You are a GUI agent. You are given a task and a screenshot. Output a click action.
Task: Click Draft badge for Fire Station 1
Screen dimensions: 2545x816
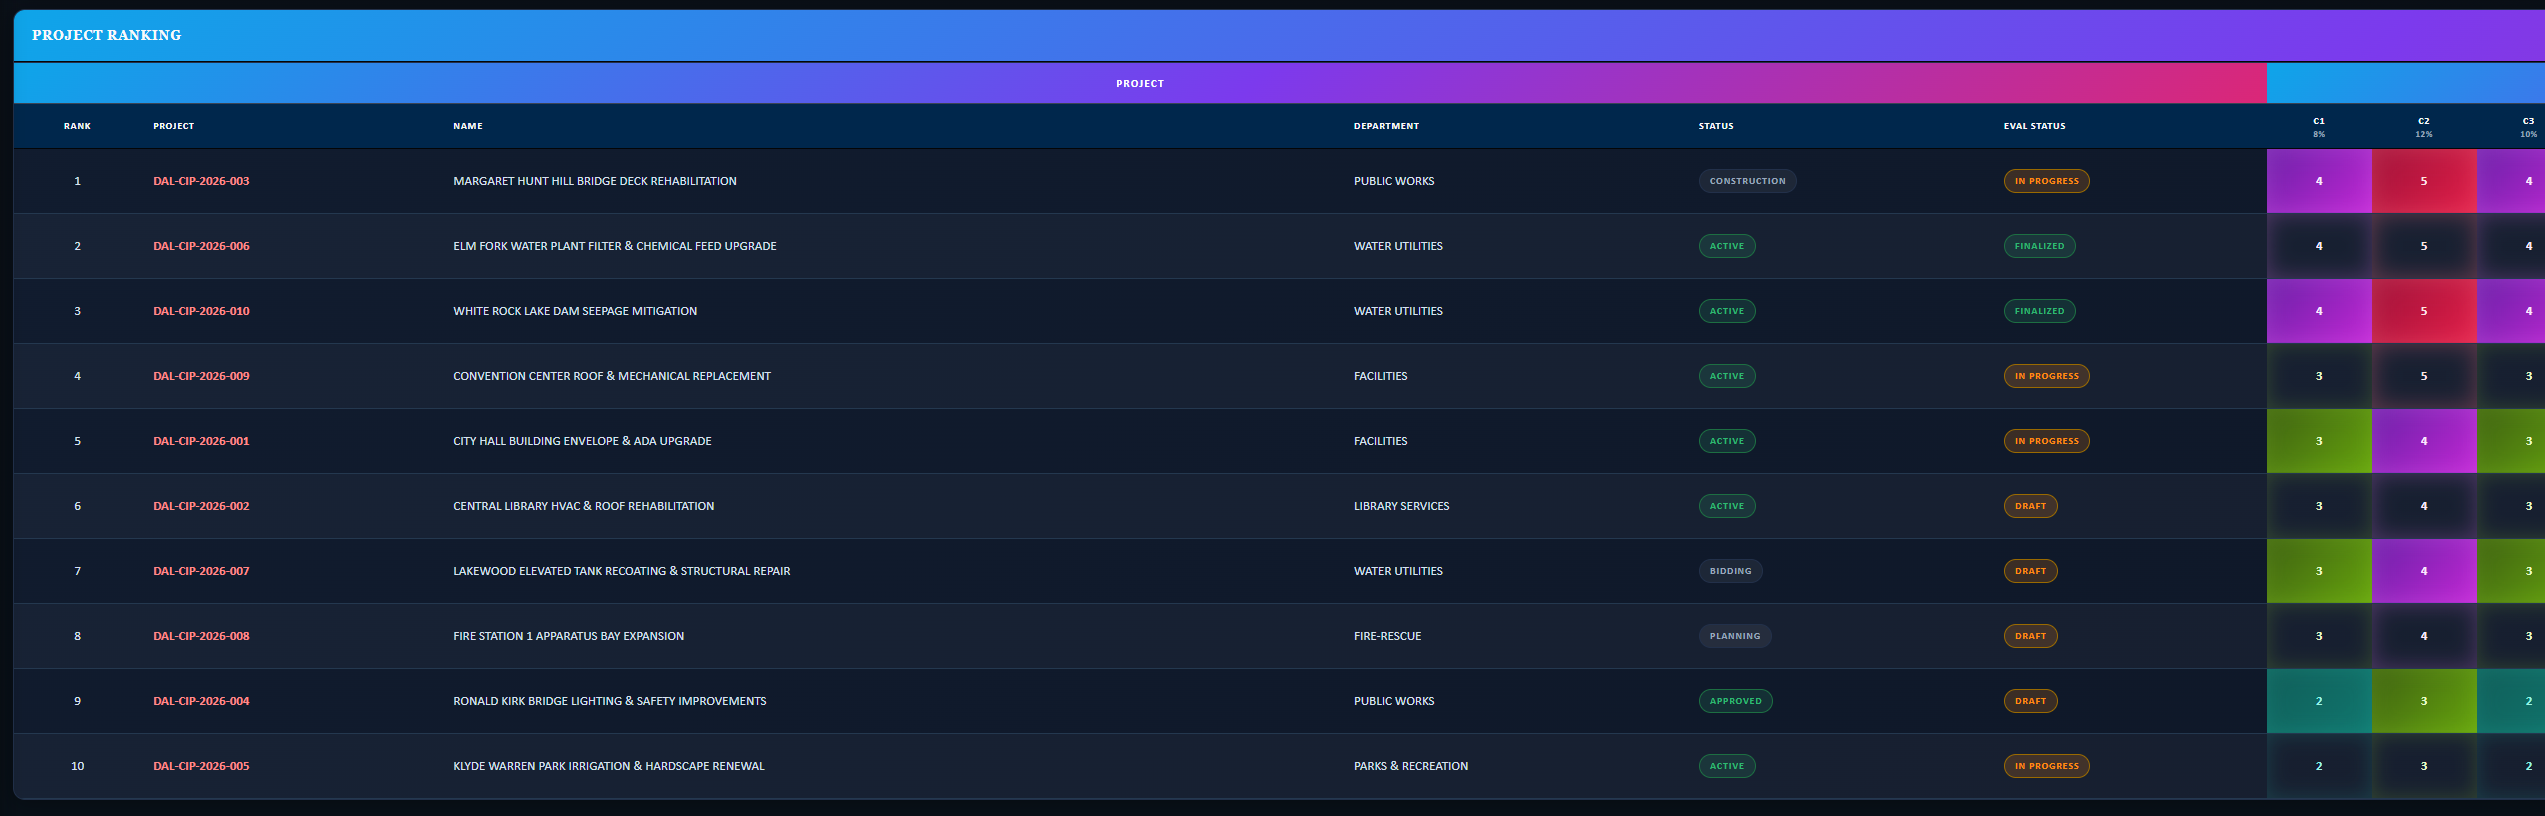pyautogui.click(x=2030, y=636)
